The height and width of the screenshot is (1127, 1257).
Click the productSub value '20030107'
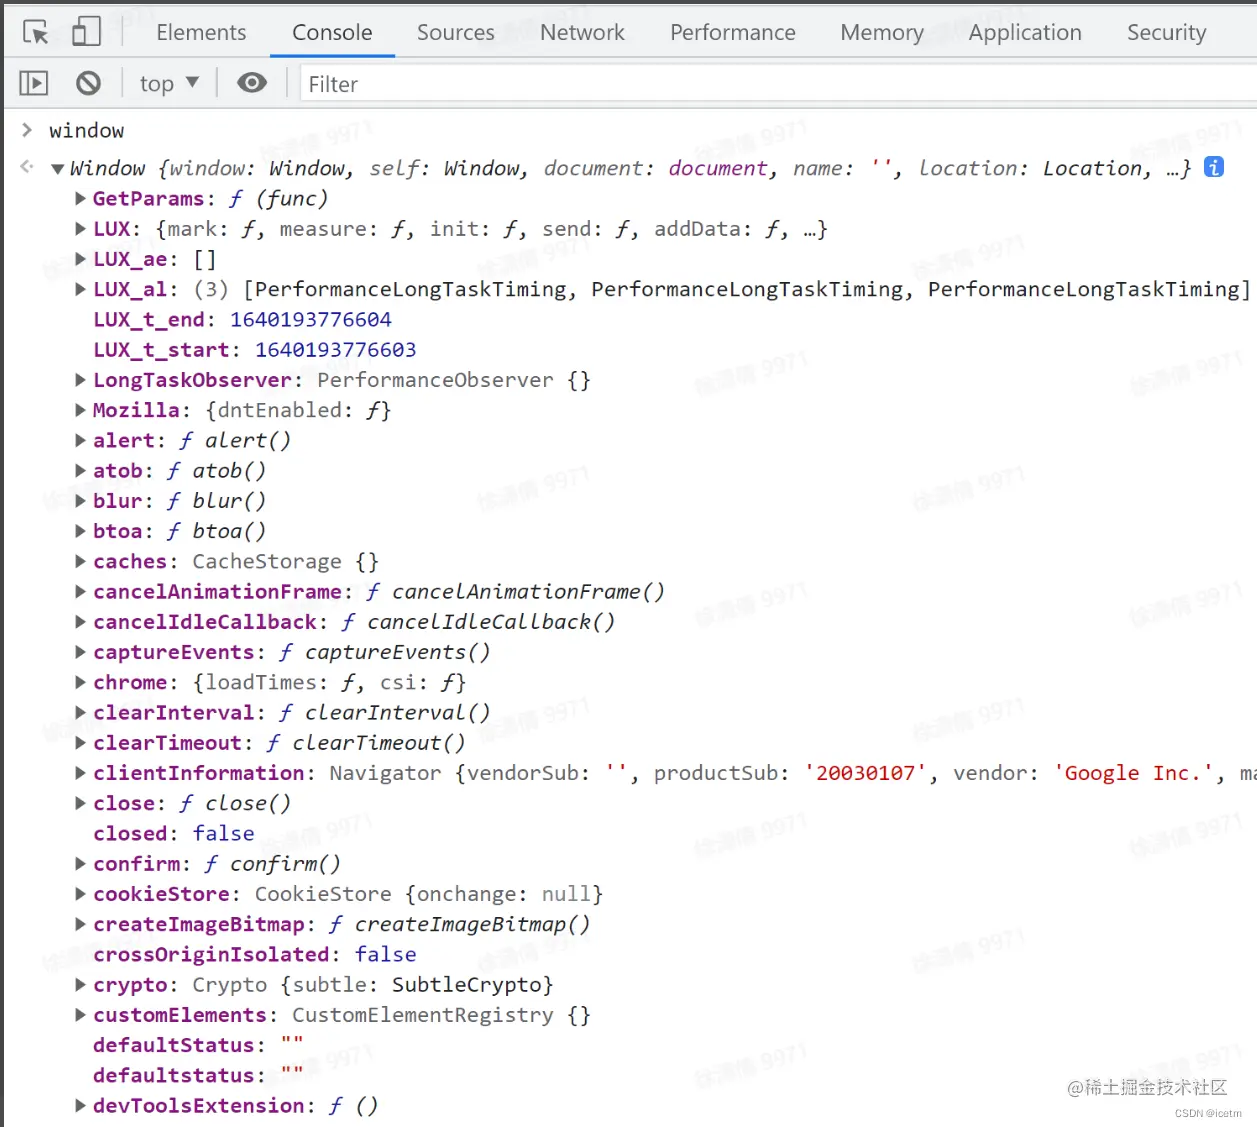click(866, 773)
